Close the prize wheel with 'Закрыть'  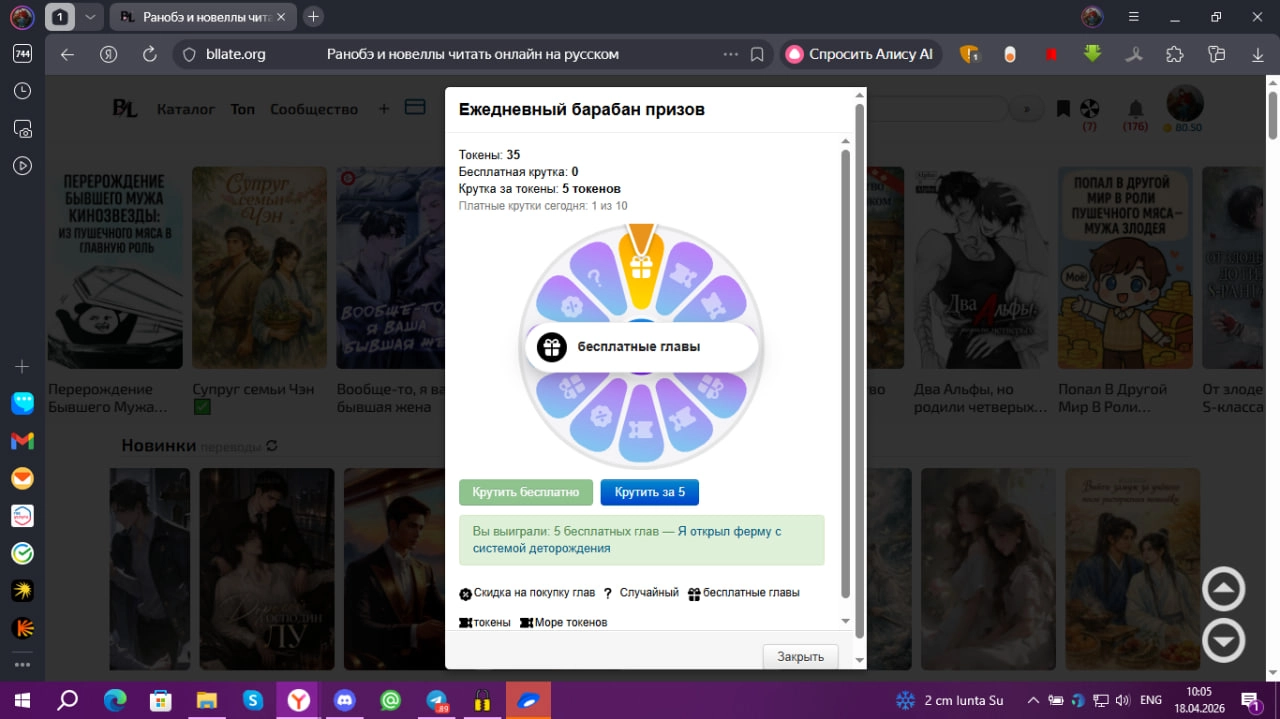(800, 656)
